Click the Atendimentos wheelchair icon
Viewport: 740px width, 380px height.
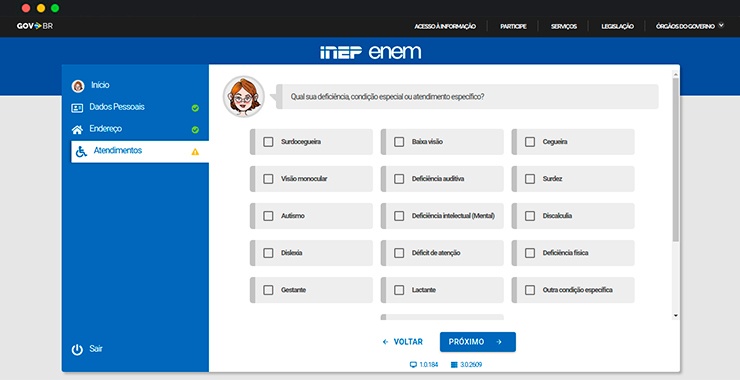81,152
